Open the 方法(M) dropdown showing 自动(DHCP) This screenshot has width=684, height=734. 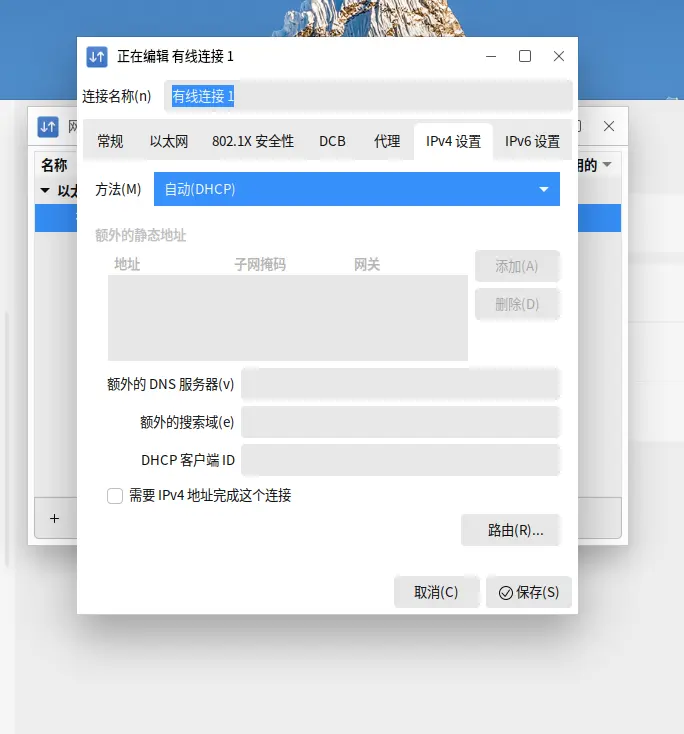(x=357, y=189)
